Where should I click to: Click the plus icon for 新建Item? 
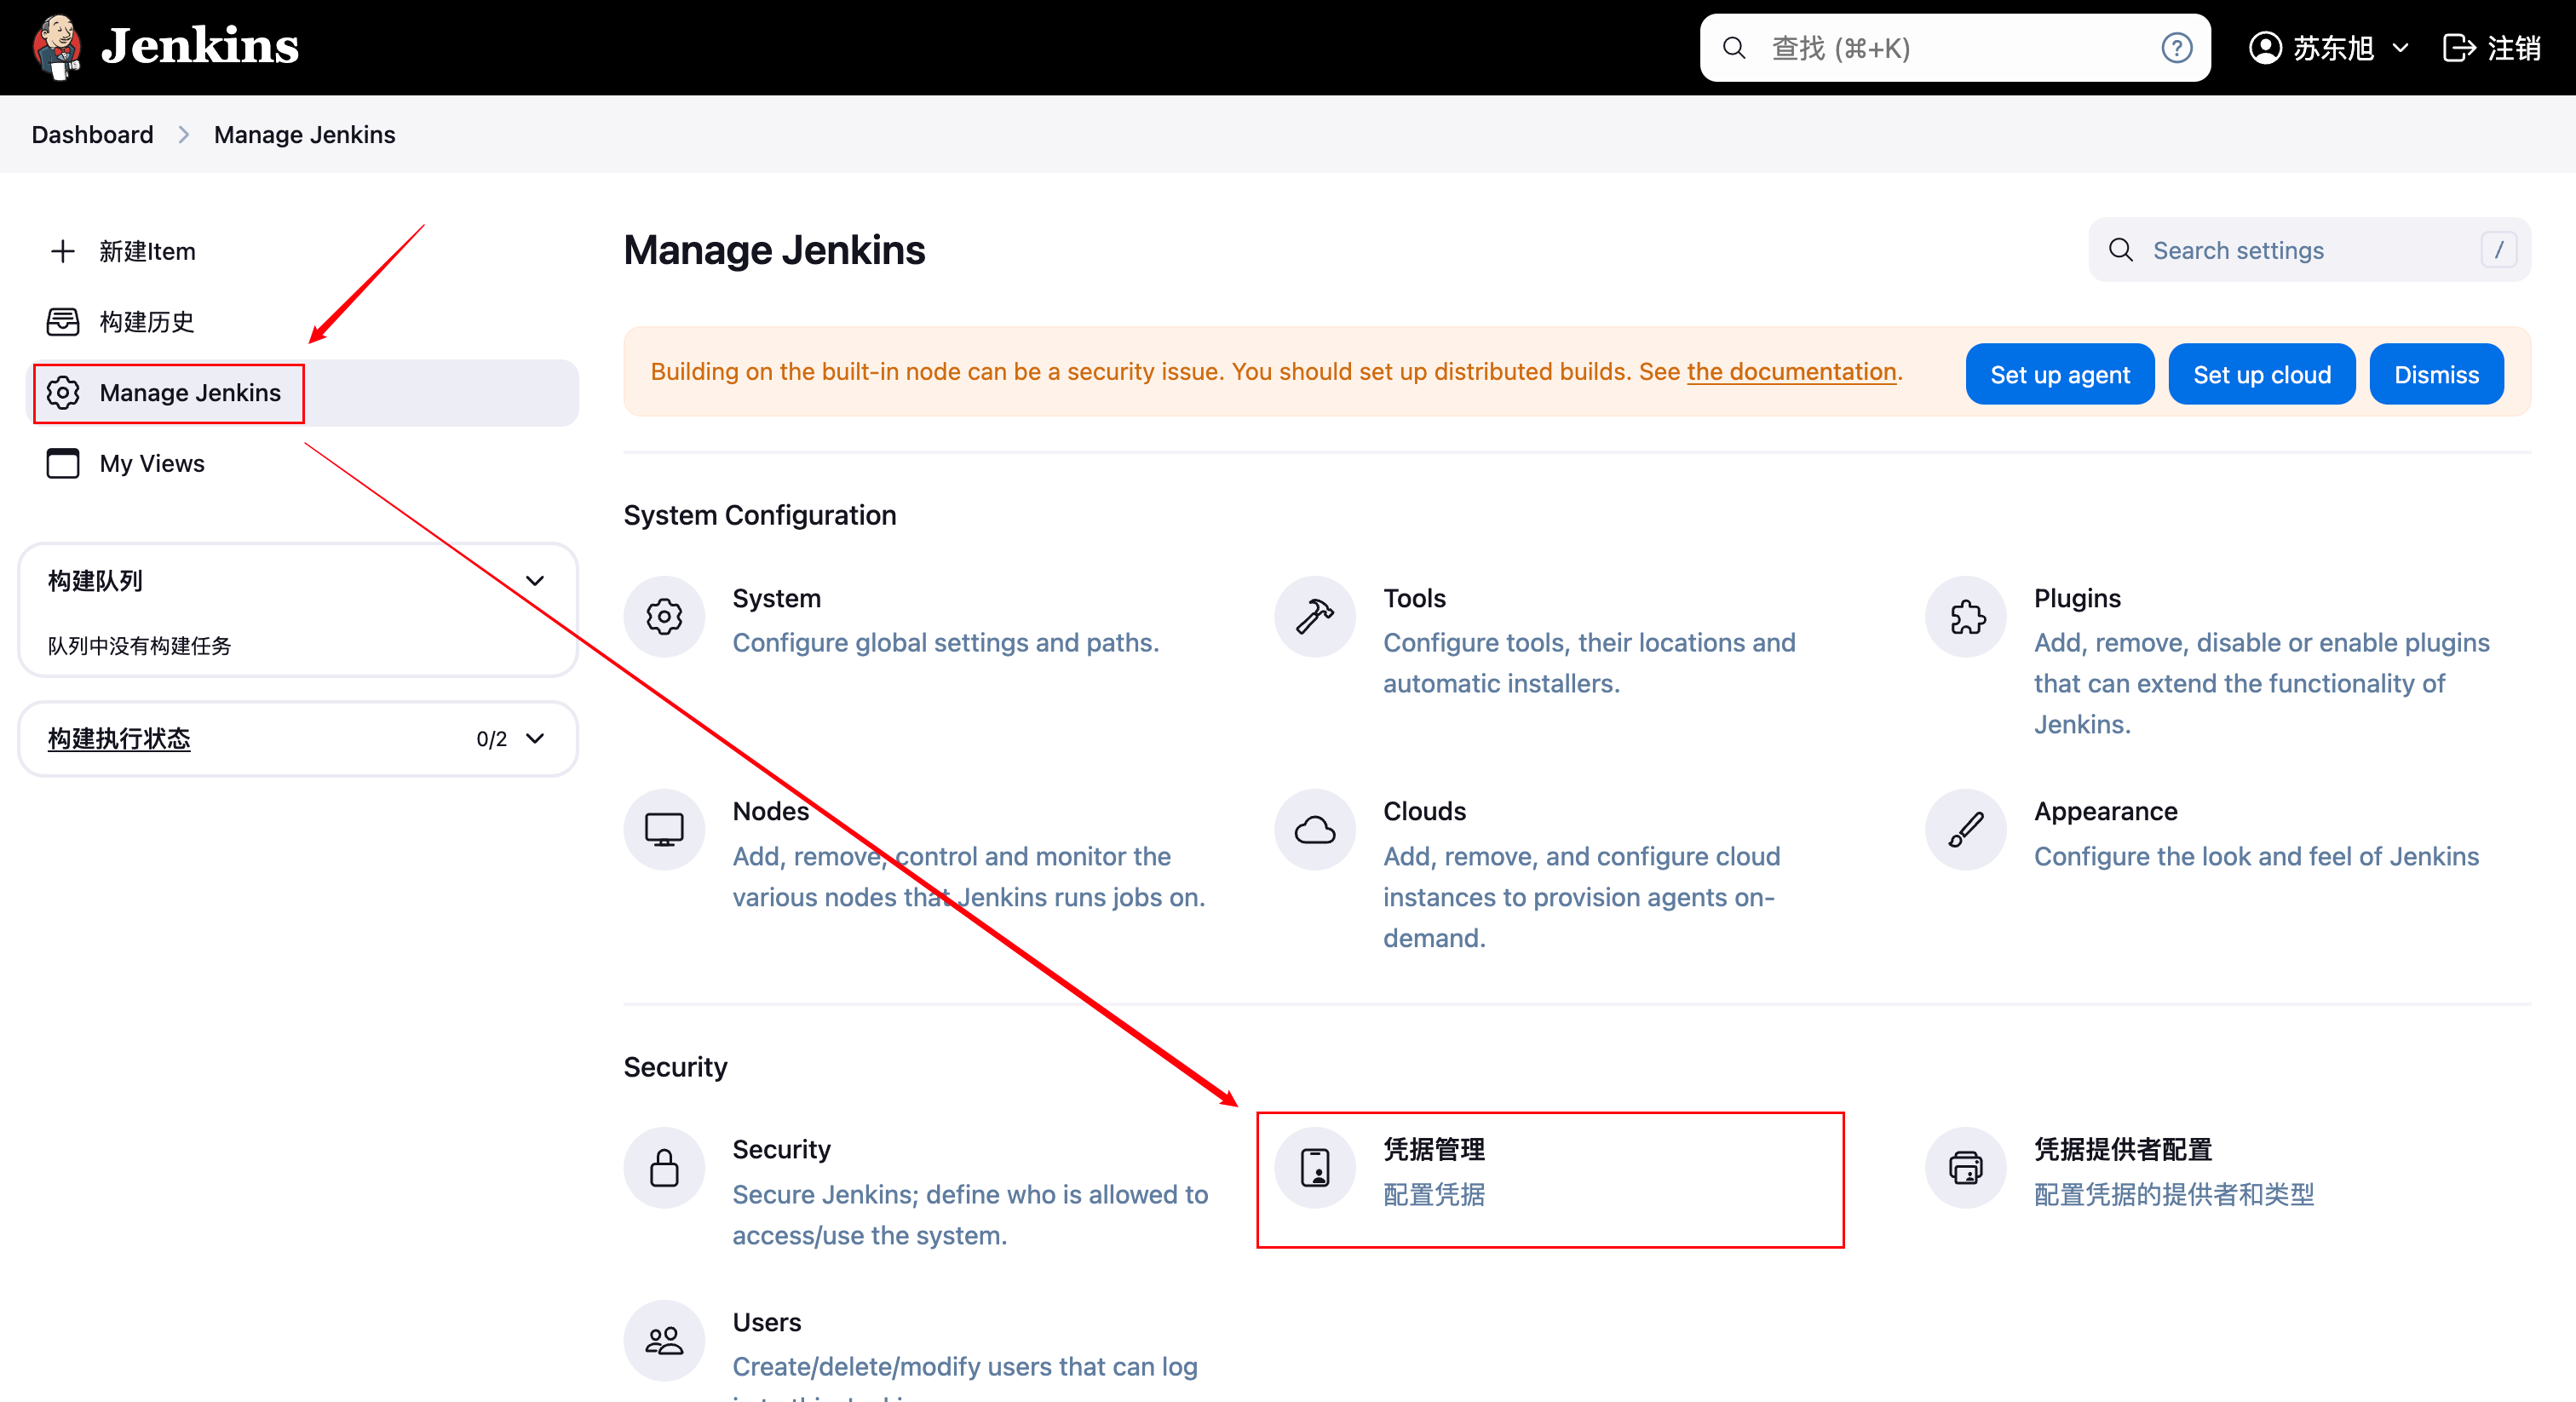click(x=63, y=251)
